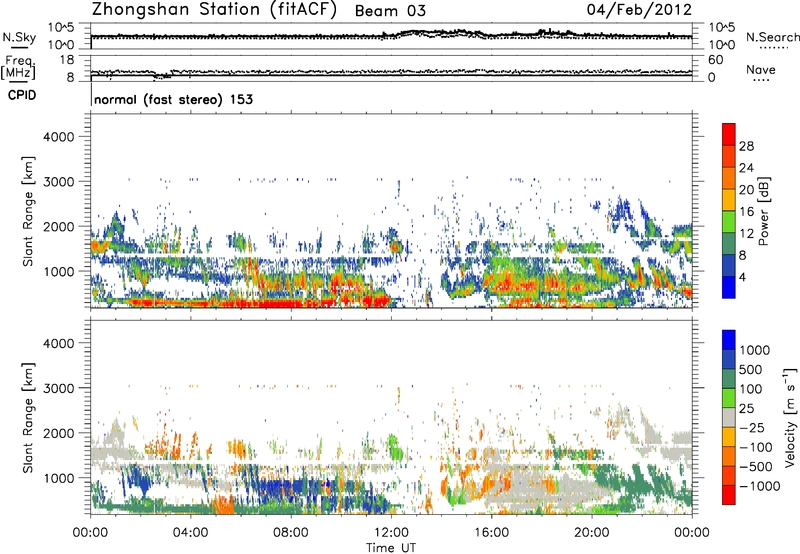Click the 'Nave' legend label
This screenshot has width=800, height=554.
pyautogui.click(x=761, y=70)
